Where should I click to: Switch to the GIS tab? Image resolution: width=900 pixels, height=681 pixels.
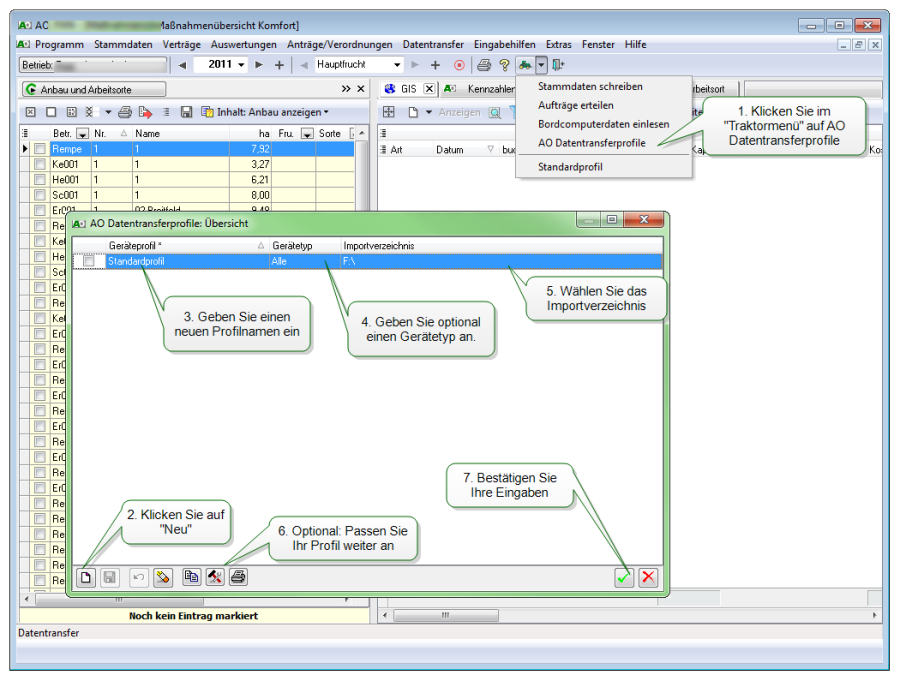pos(404,89)
